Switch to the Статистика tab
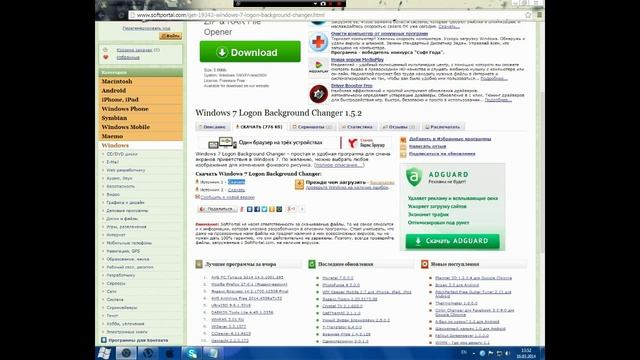The width and height of the screenshot is (640, 360). pos(358,127)
